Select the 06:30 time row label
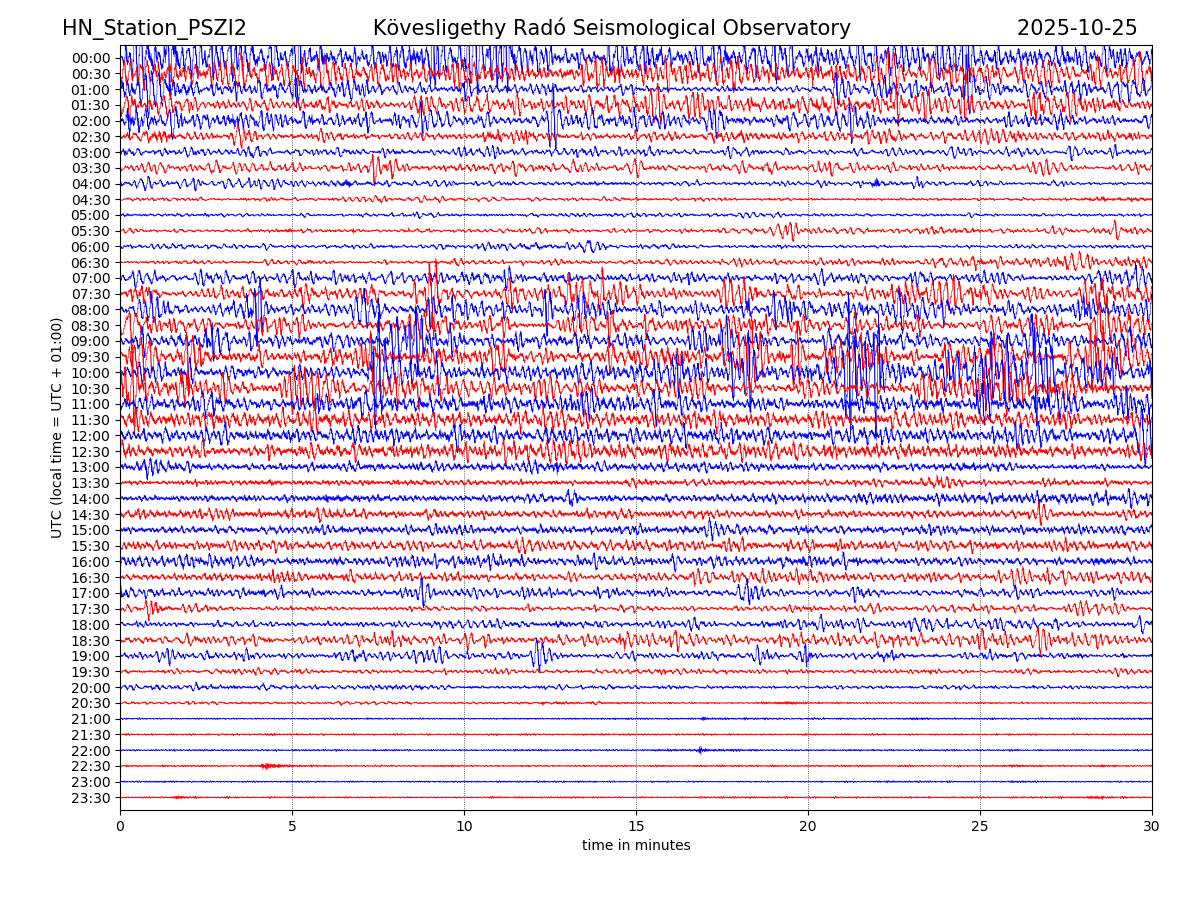 click(x=90, y=263)
